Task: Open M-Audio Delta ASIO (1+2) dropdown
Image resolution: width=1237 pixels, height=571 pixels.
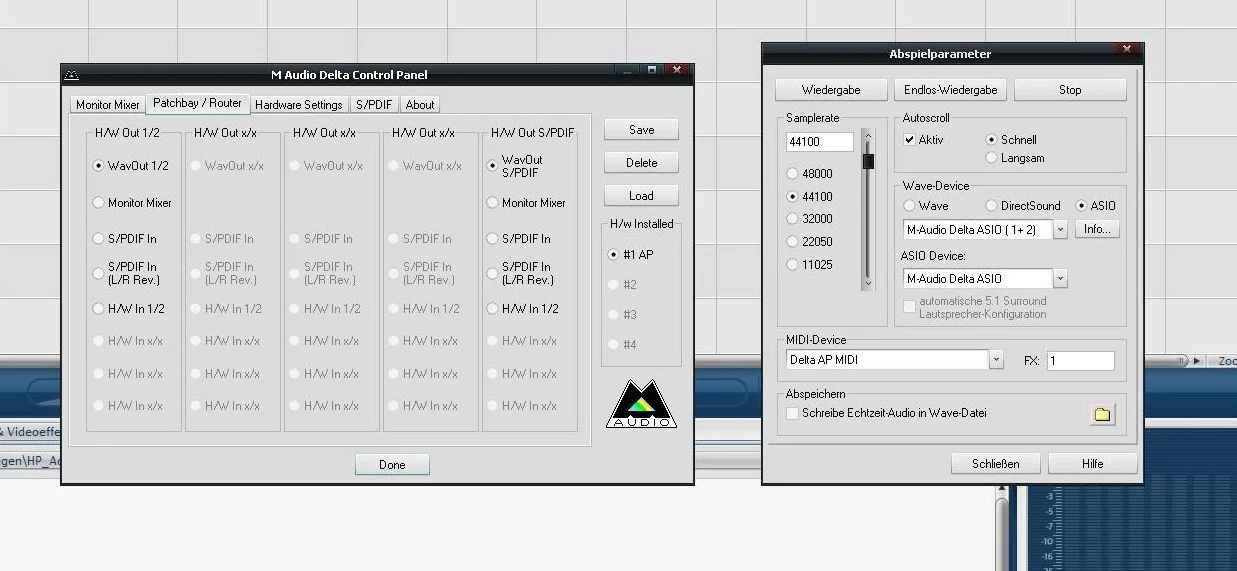Action: pos(1060,229)
